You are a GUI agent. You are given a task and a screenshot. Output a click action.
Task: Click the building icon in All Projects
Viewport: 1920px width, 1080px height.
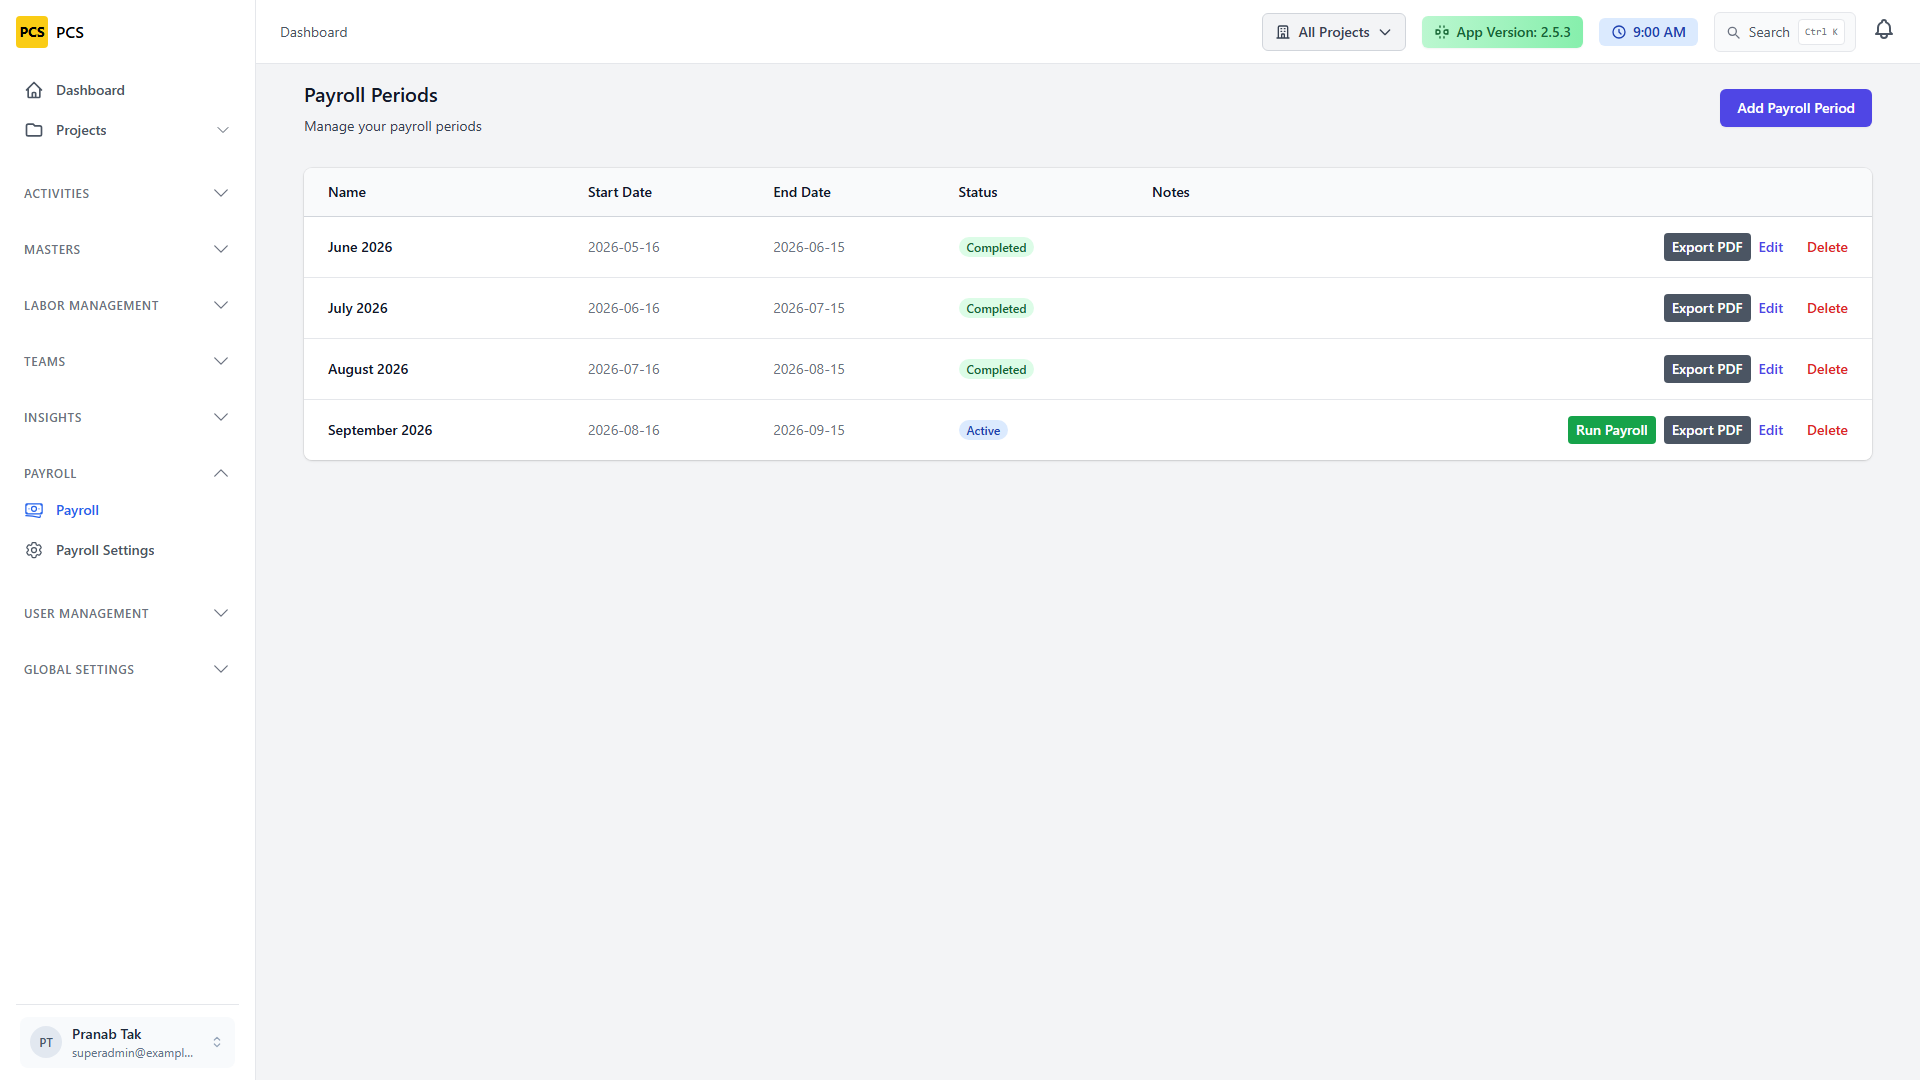1283,32
